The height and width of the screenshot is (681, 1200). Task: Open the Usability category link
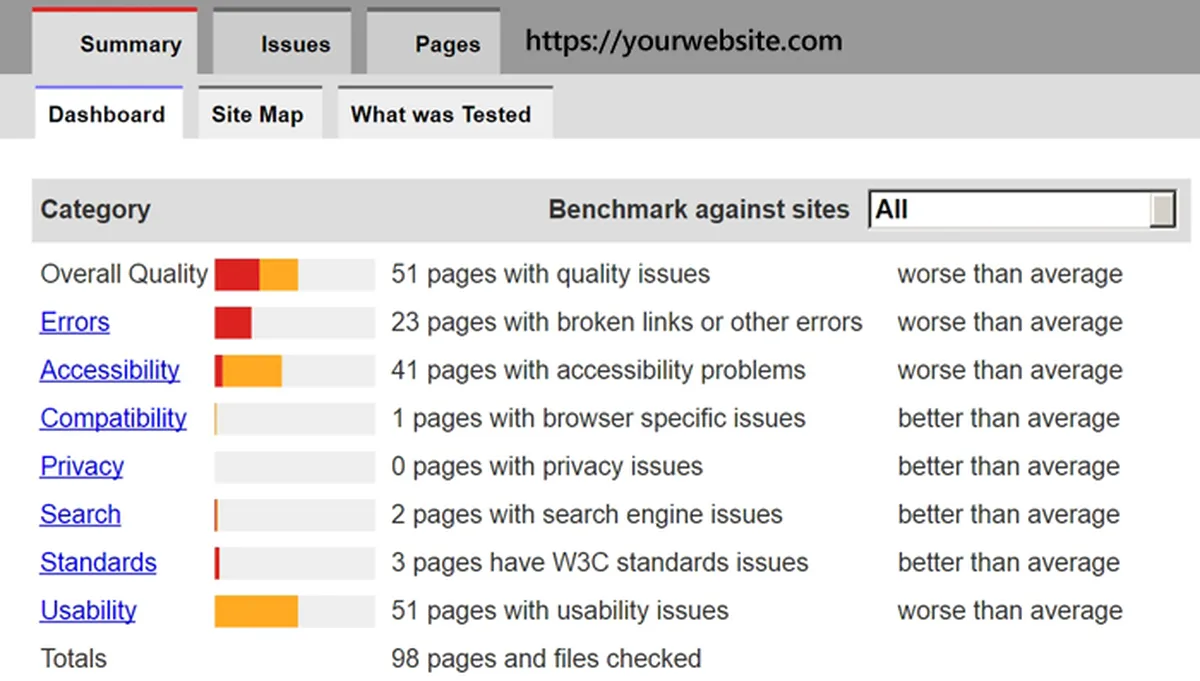[x=88, y=610]
